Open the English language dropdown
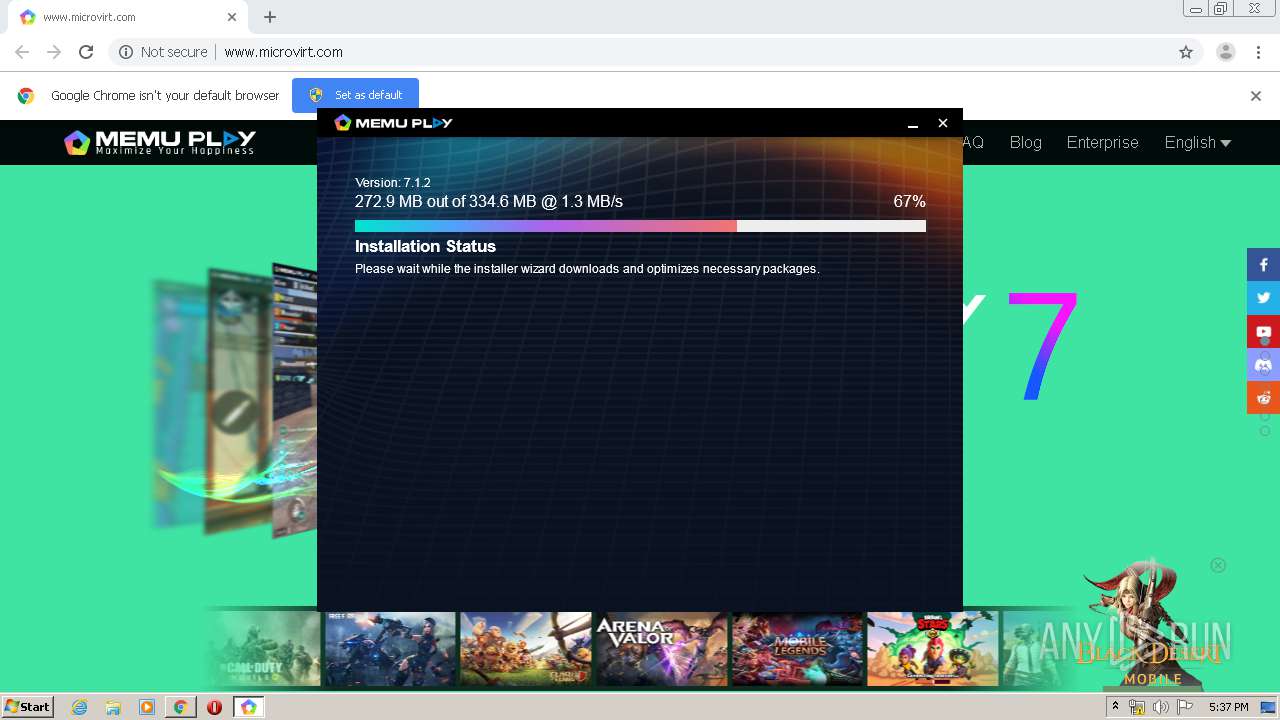Screen dimensions: 1280x720 click(x=1197, y=142)
